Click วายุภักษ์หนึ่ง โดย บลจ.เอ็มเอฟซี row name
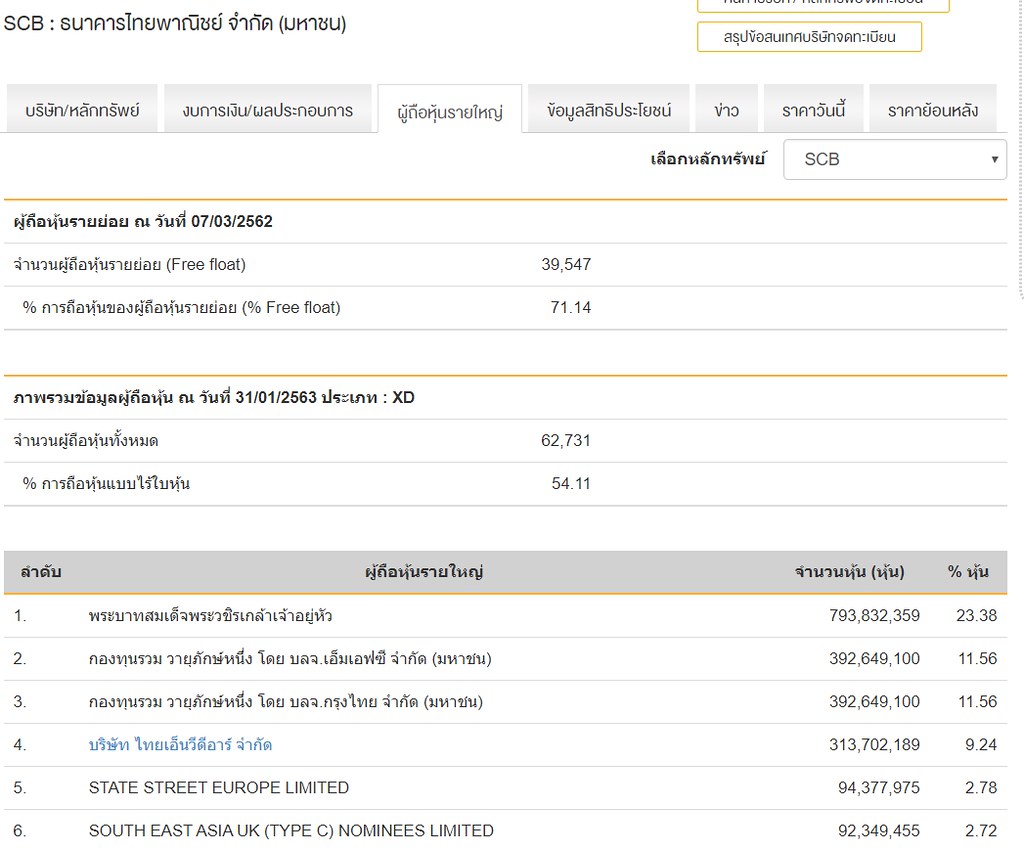 (x=290, y=658)
